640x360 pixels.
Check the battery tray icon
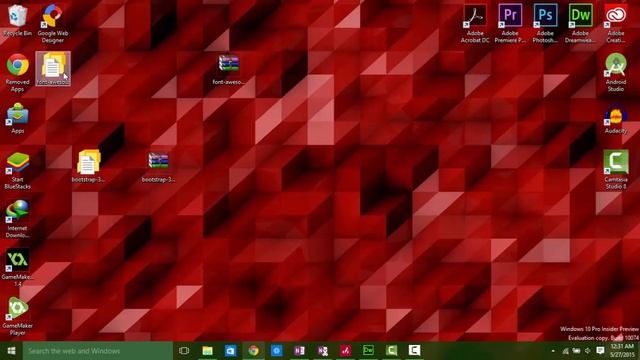[x=576, y=351]
